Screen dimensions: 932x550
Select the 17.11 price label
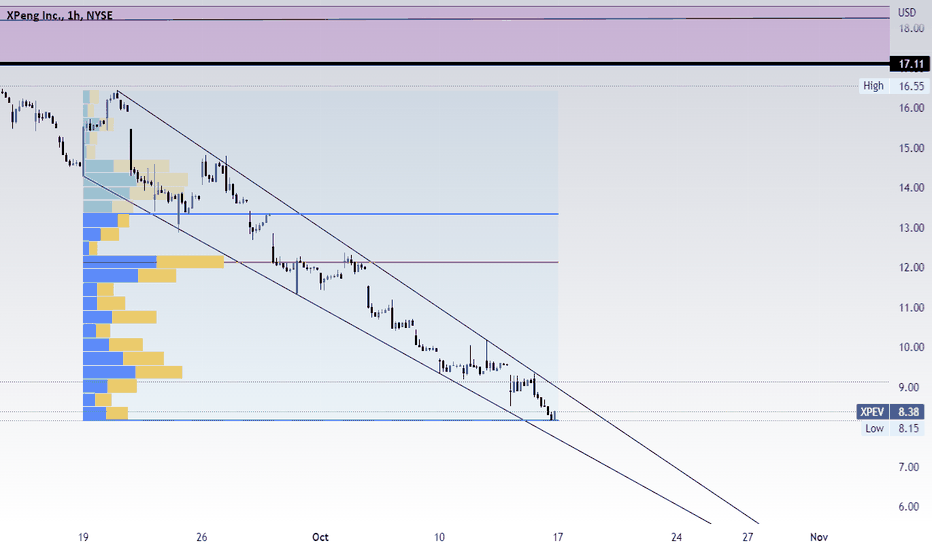pyautogui.click(x=911, y=64)
